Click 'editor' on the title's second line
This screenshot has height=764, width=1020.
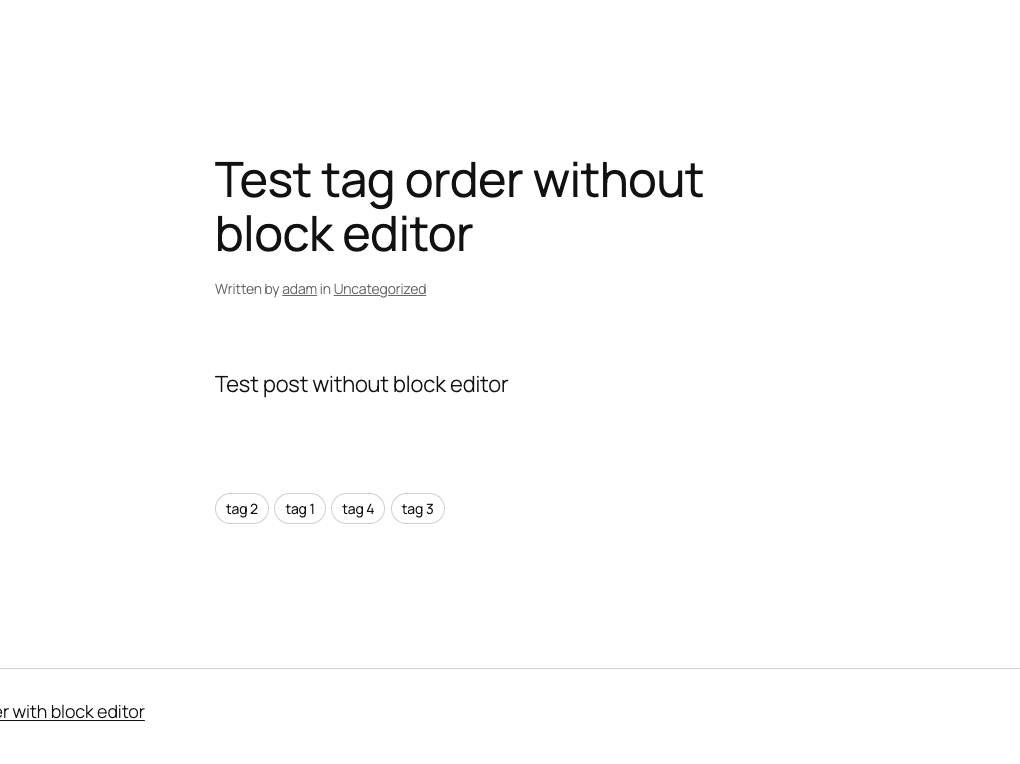(407, 234)
